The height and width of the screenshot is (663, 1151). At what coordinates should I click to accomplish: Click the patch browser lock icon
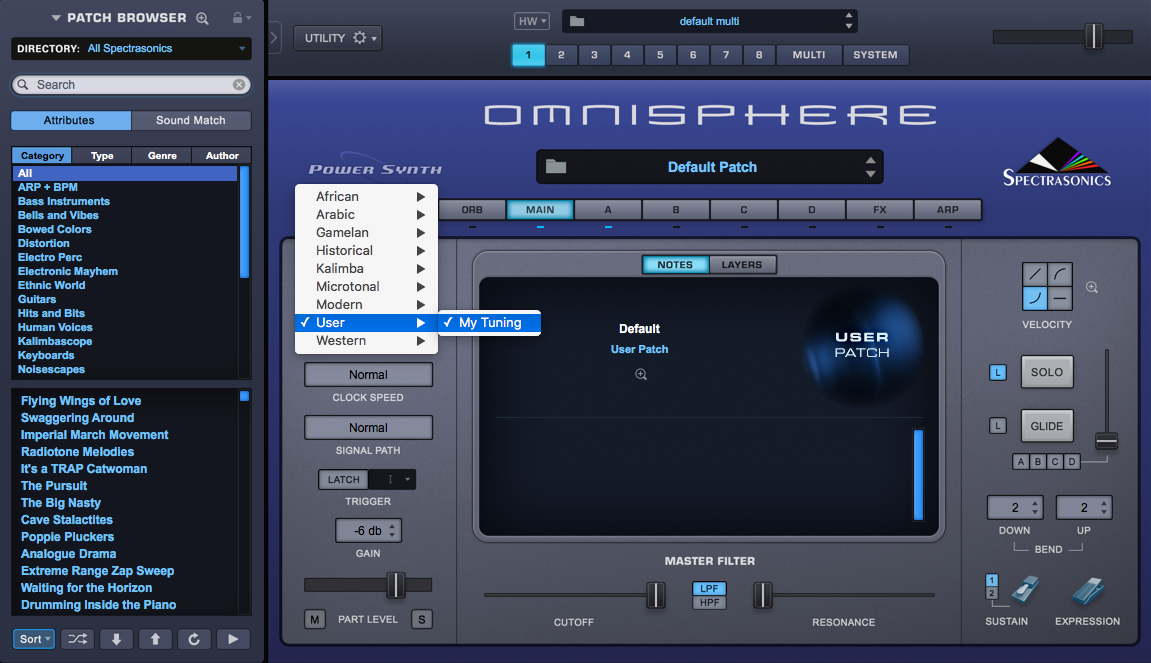click(x=237, y=18)
